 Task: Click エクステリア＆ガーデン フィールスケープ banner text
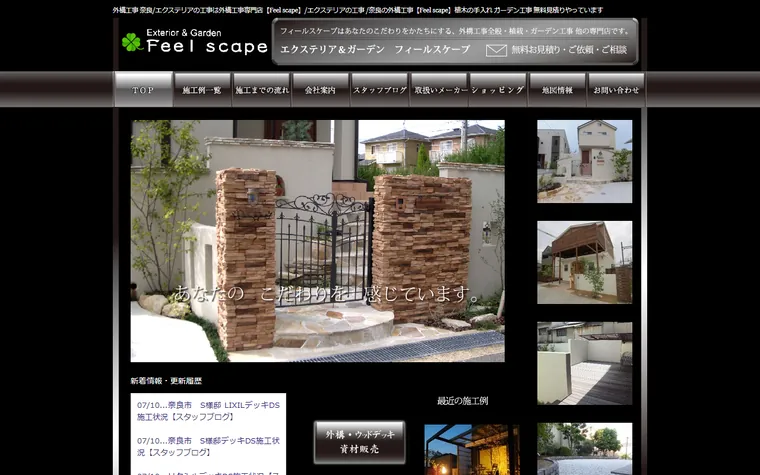[x=375, y=49]
